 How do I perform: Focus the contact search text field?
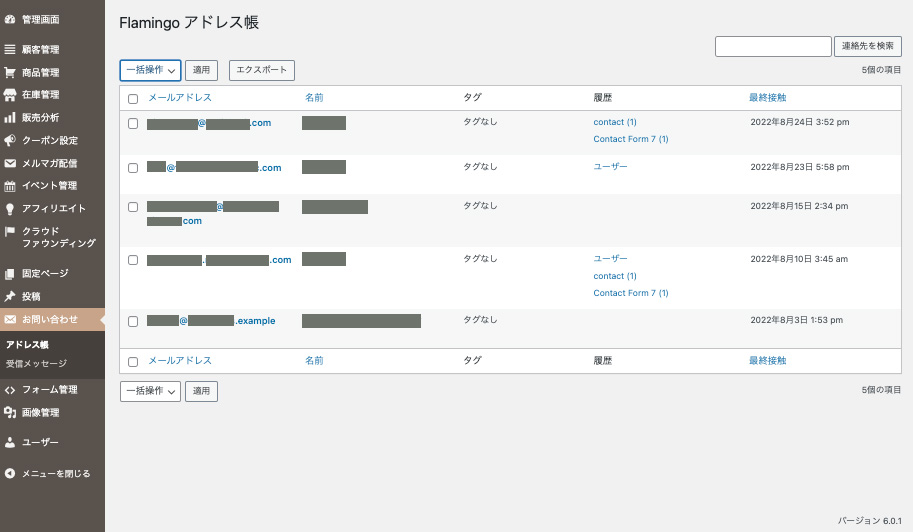[x=773, y=46]
